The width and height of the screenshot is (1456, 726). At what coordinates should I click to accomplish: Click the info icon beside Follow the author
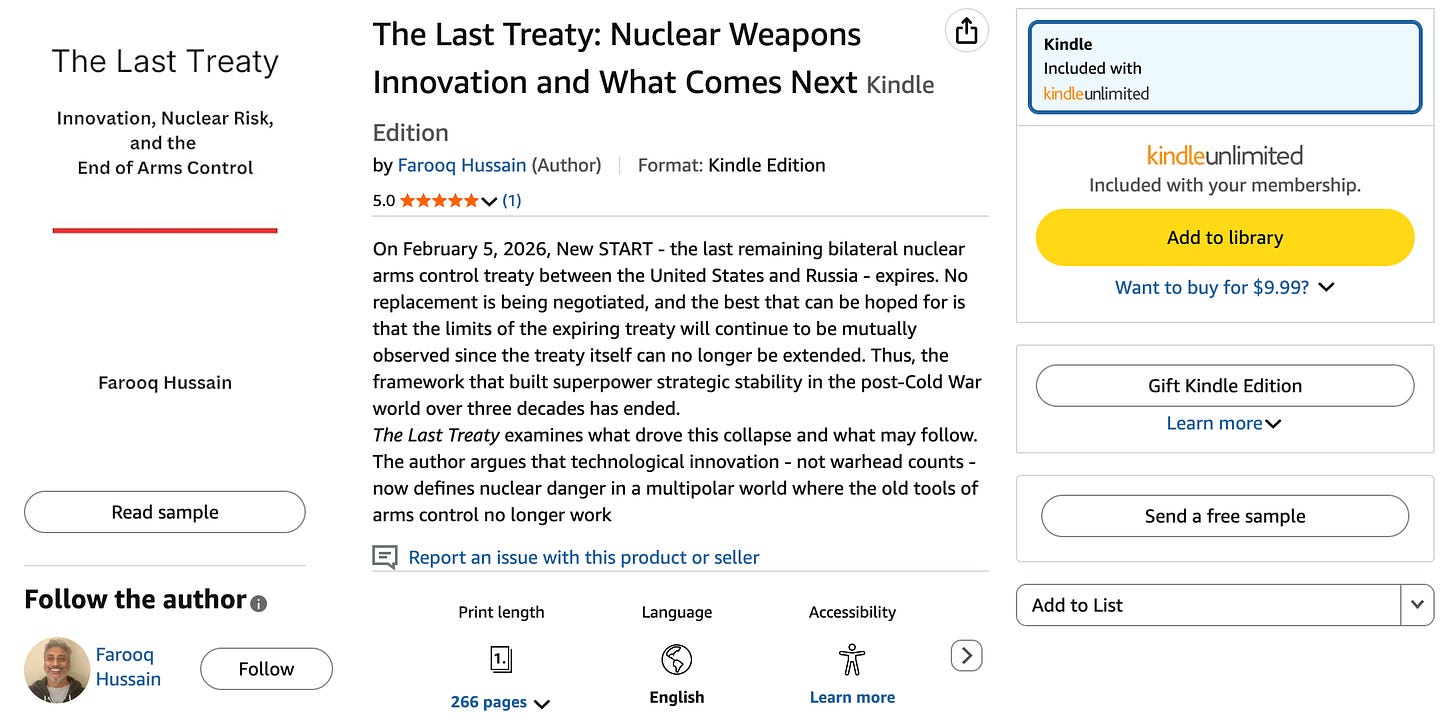pos(259,603)
